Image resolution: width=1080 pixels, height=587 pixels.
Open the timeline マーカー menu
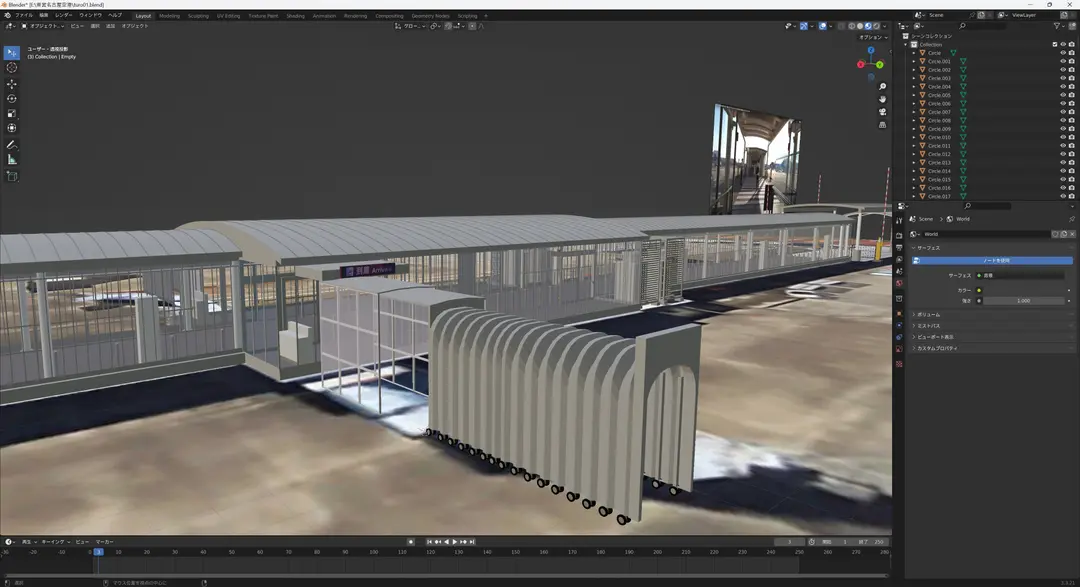[x=105, y=542]
